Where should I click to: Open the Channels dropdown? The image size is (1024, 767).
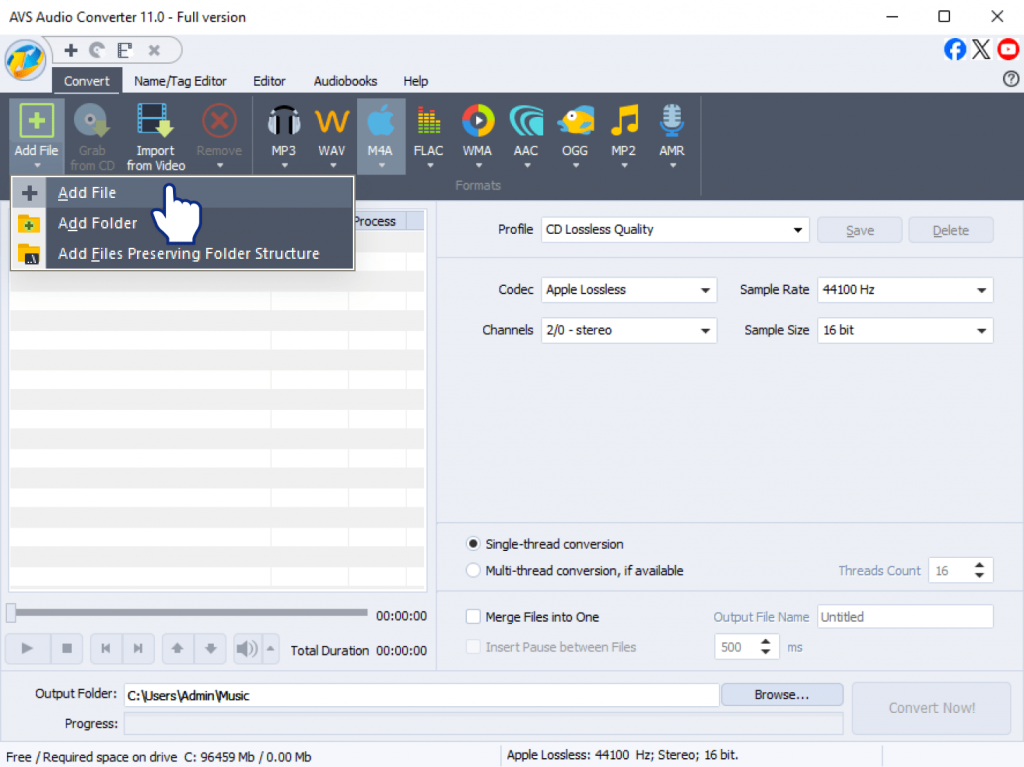point(628,331)
